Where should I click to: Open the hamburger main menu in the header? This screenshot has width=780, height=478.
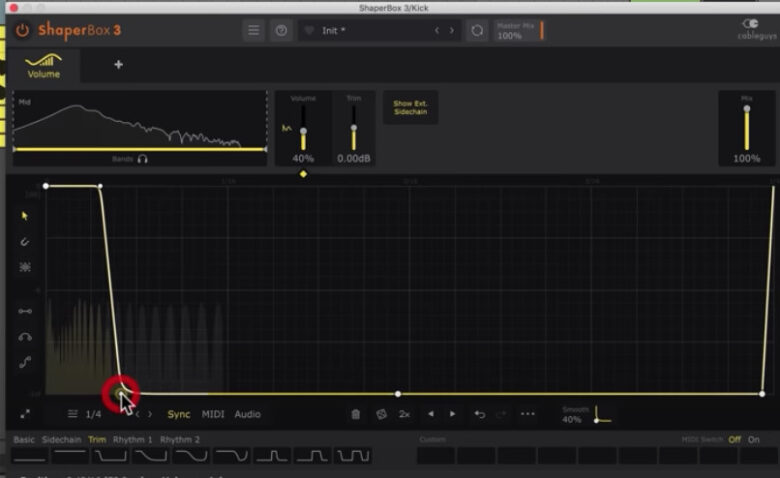tap(254, 30)
